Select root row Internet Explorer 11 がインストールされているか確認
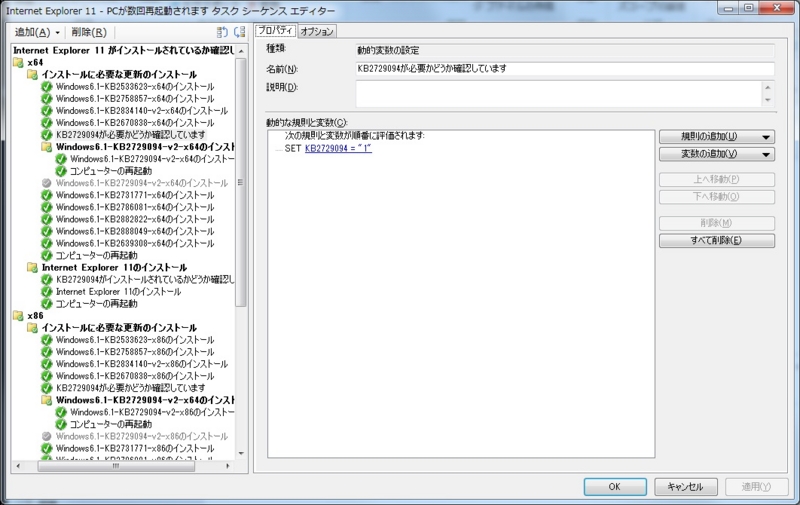Image resolution: width=800 pixels, height=505 pixels. (x=123, y=50)
